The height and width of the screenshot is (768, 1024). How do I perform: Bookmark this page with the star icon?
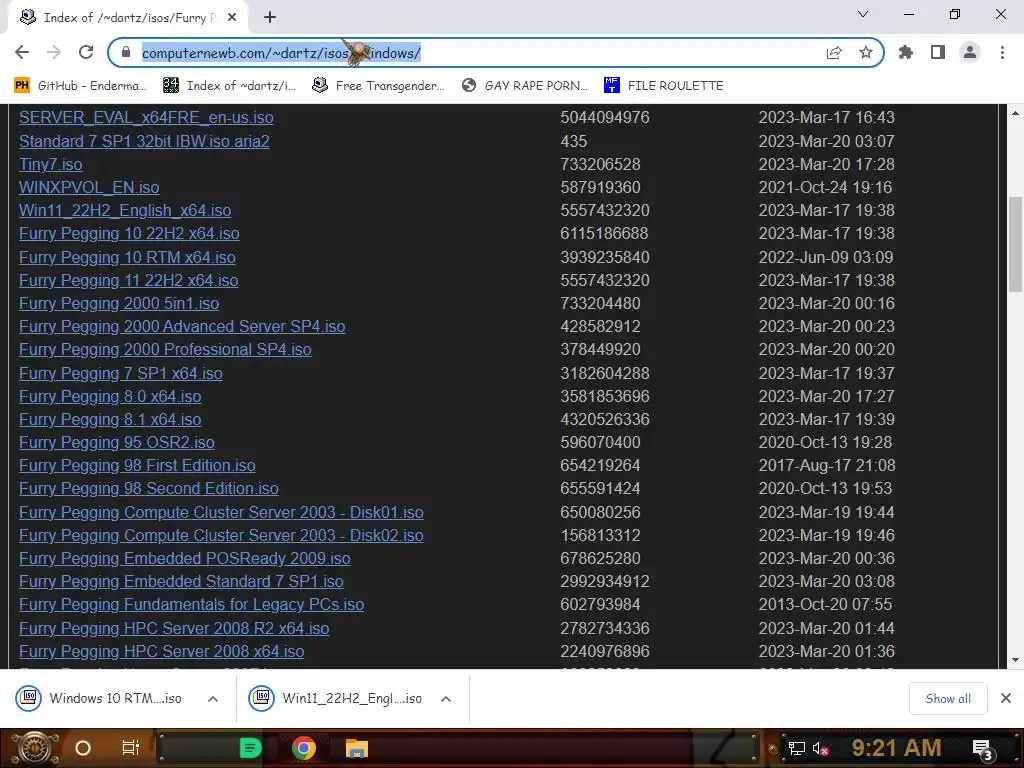866,52
